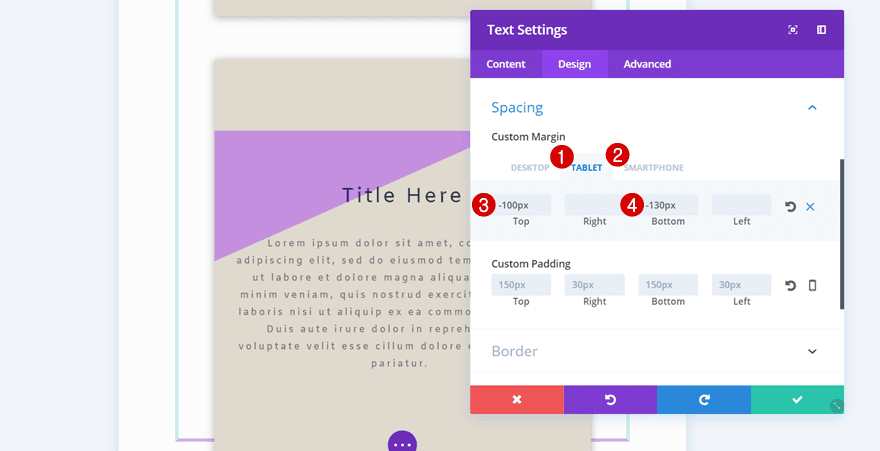Collapse the Spacing section

coord(812,108)
